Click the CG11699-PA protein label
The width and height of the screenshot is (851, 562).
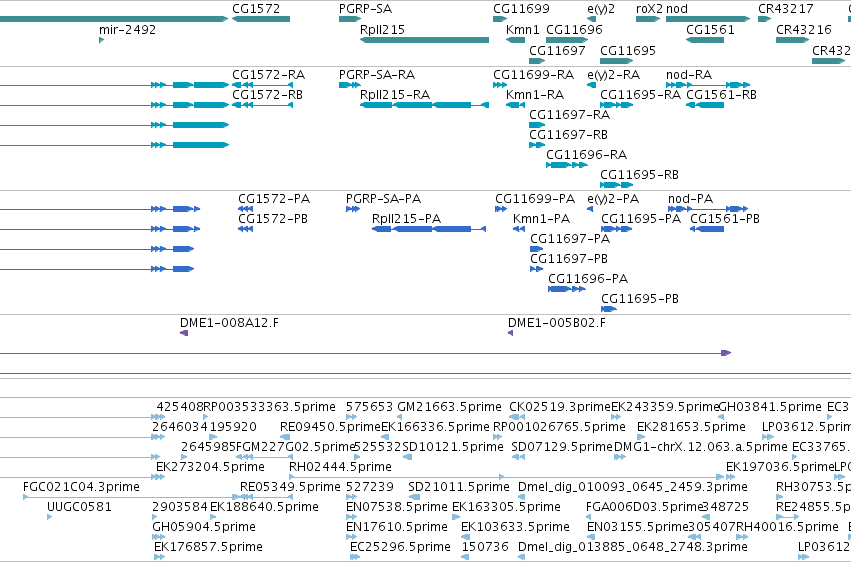click(x=535, y=199)
